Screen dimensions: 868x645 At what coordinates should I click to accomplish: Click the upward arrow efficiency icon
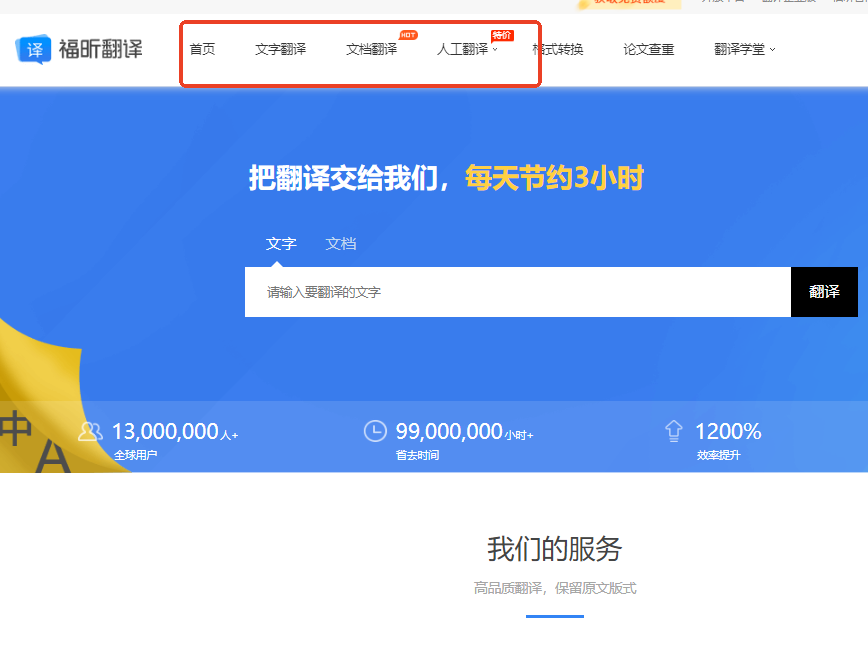[x=674, y=431]
